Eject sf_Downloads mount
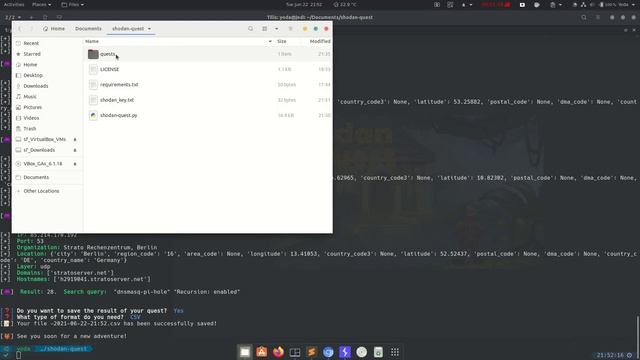 point(75,150)
